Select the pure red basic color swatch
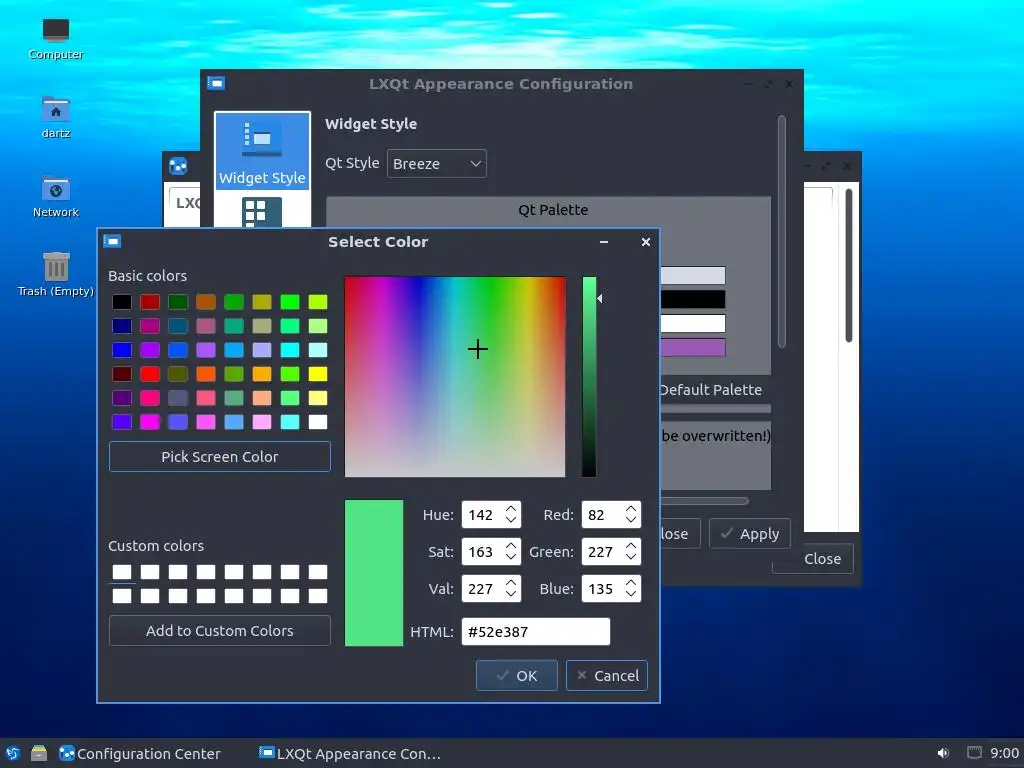The height and width of the screenshot is (768, 1024). coord(150,374)
